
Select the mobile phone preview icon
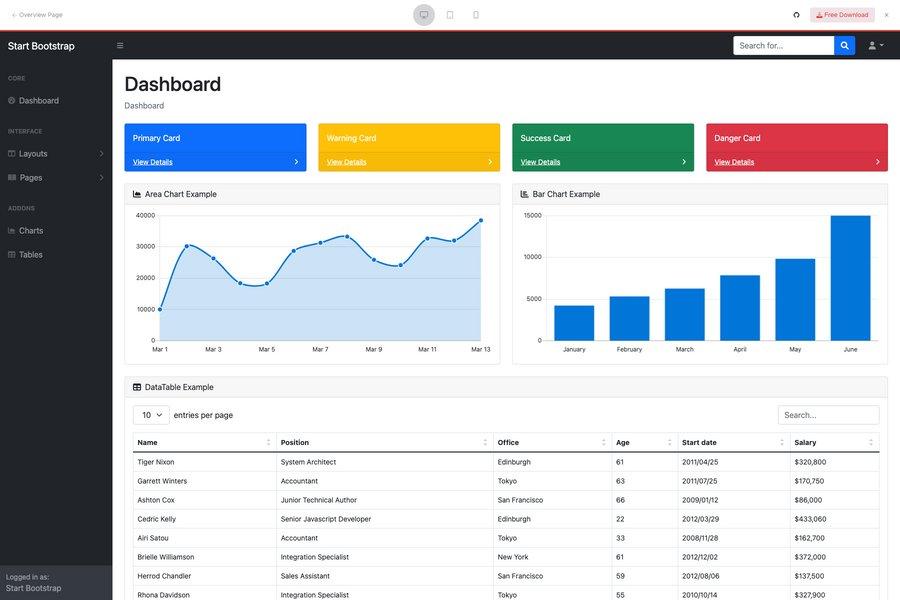pos(473,12)
